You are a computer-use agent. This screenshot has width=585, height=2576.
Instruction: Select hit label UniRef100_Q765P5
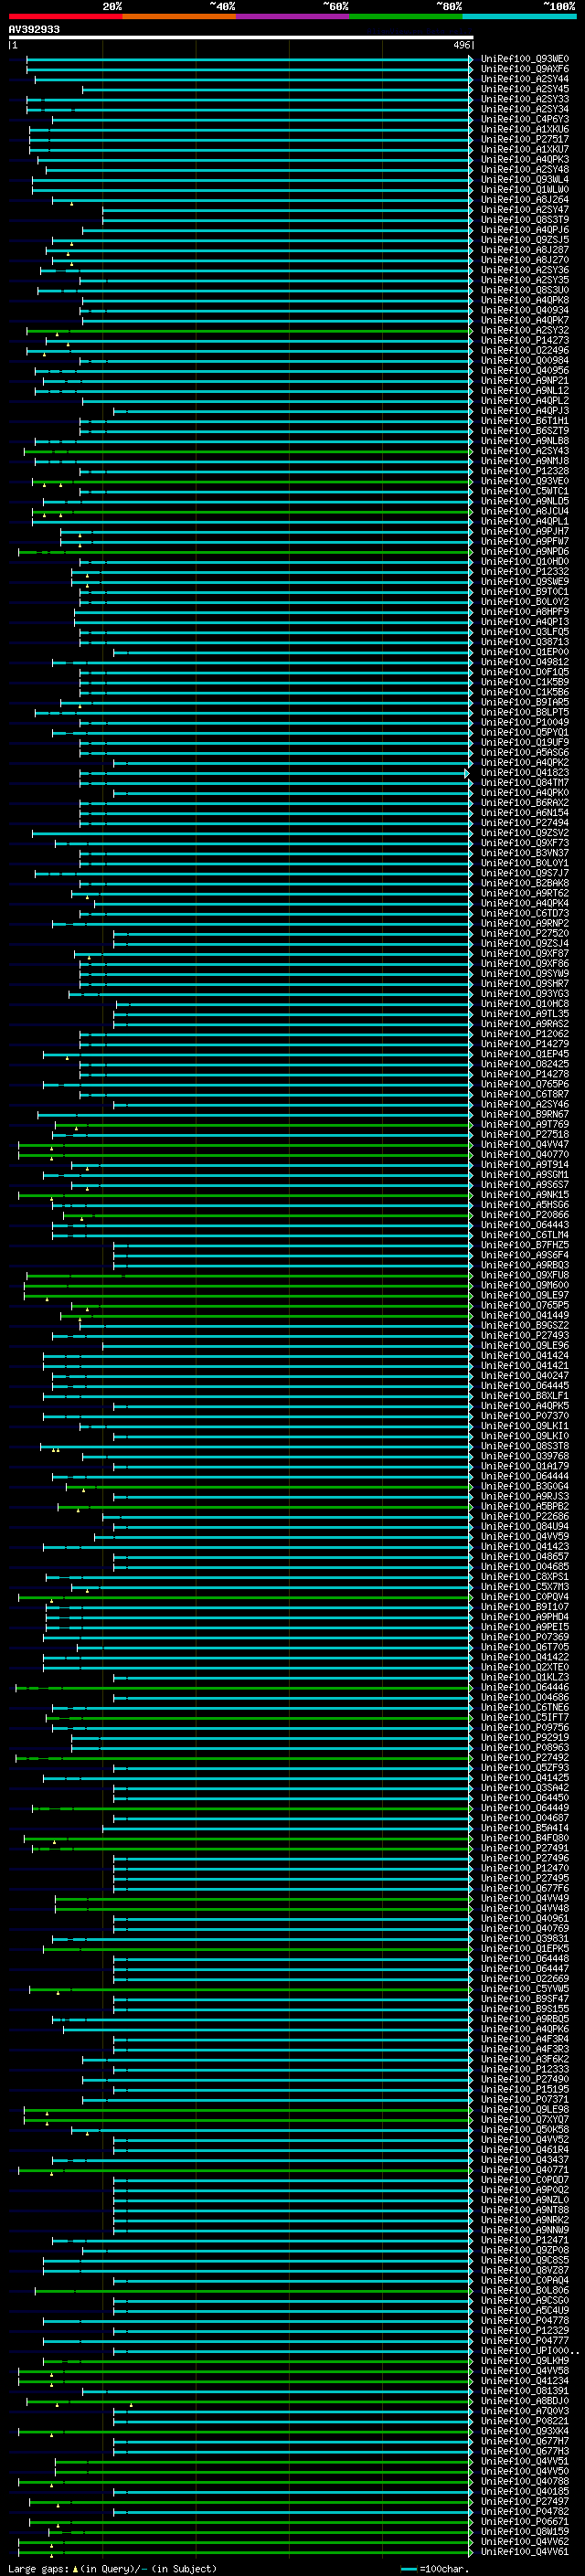(525, 1305)
